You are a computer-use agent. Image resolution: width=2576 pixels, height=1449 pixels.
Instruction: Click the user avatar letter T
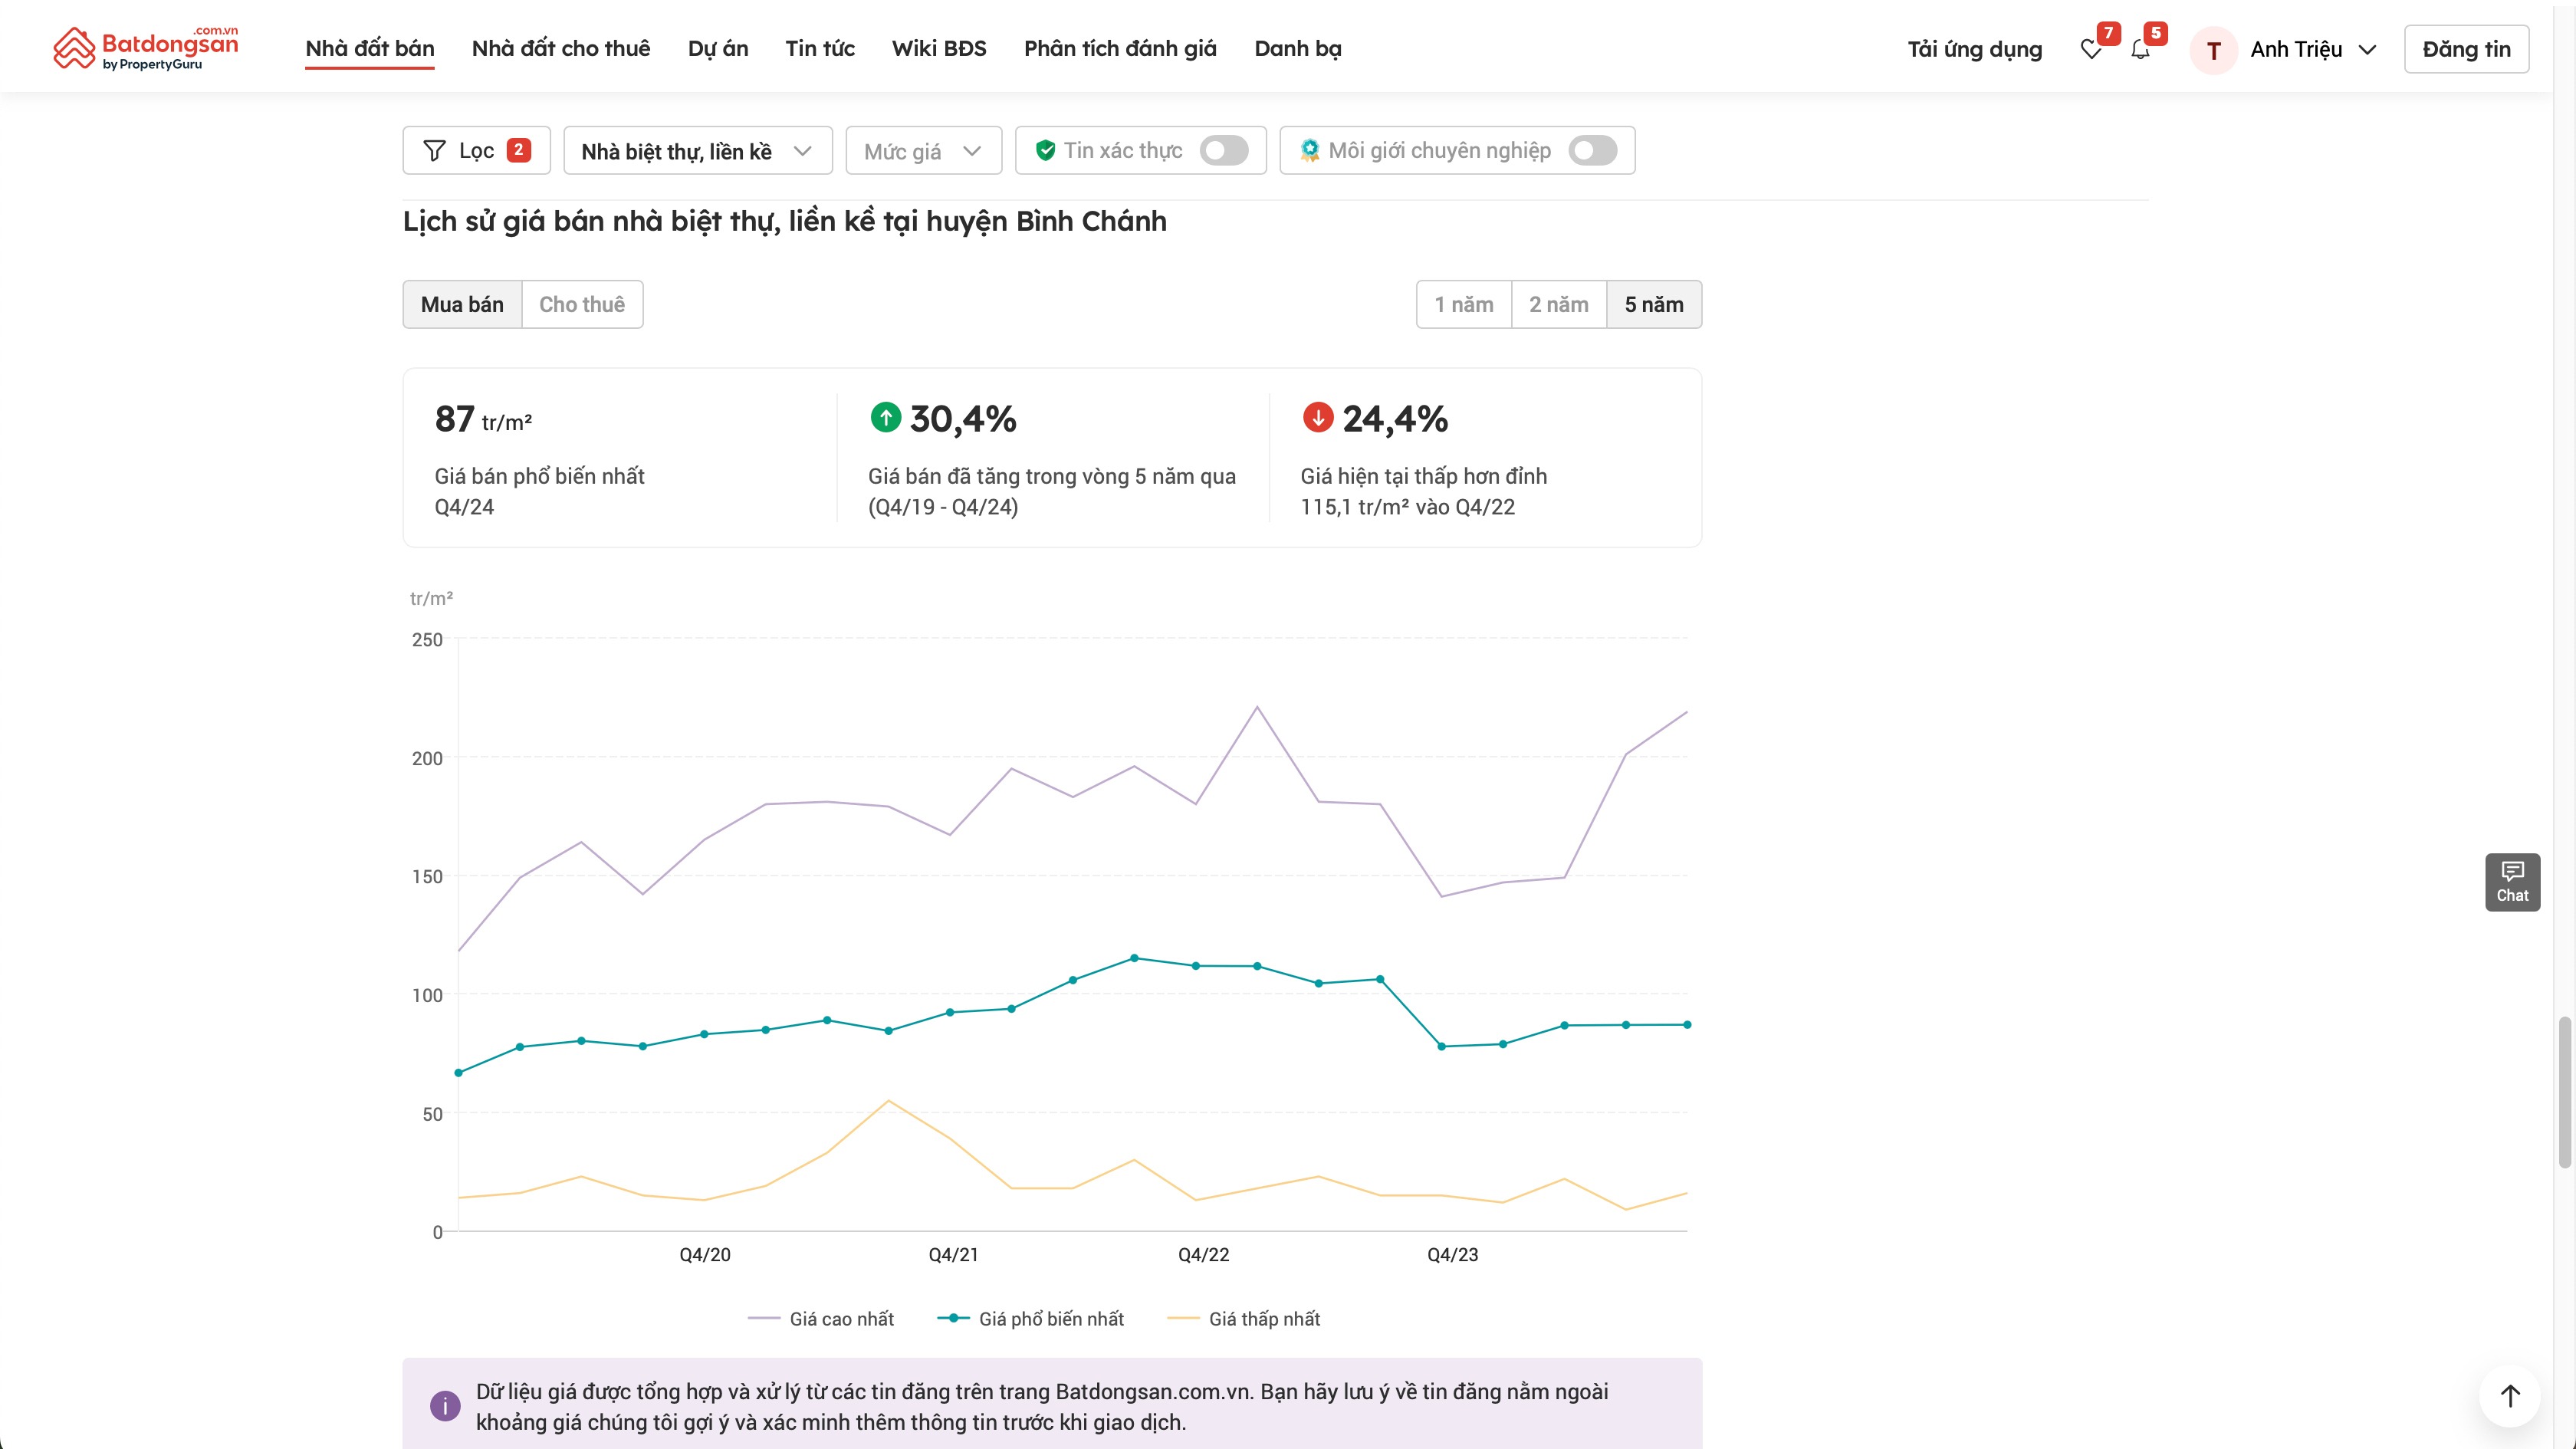click(x=2213, y=50)
